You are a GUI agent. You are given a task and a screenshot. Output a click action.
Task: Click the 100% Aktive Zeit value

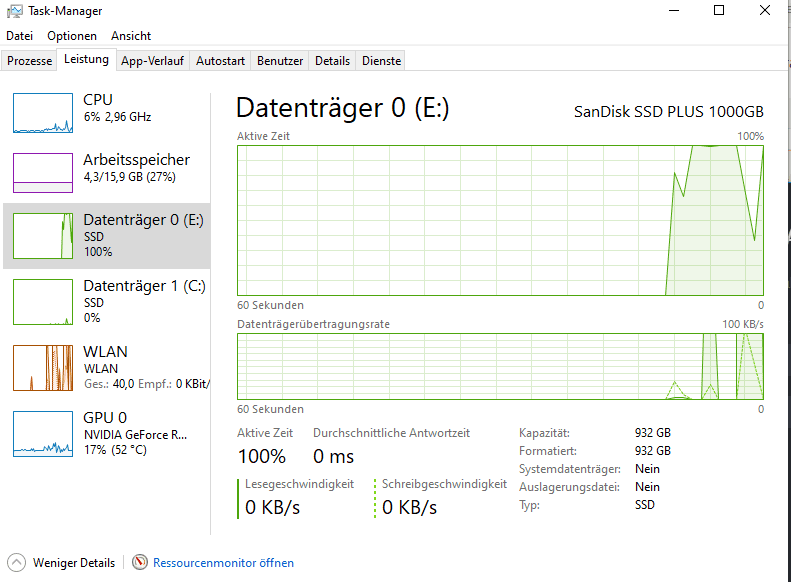[262, 456]
